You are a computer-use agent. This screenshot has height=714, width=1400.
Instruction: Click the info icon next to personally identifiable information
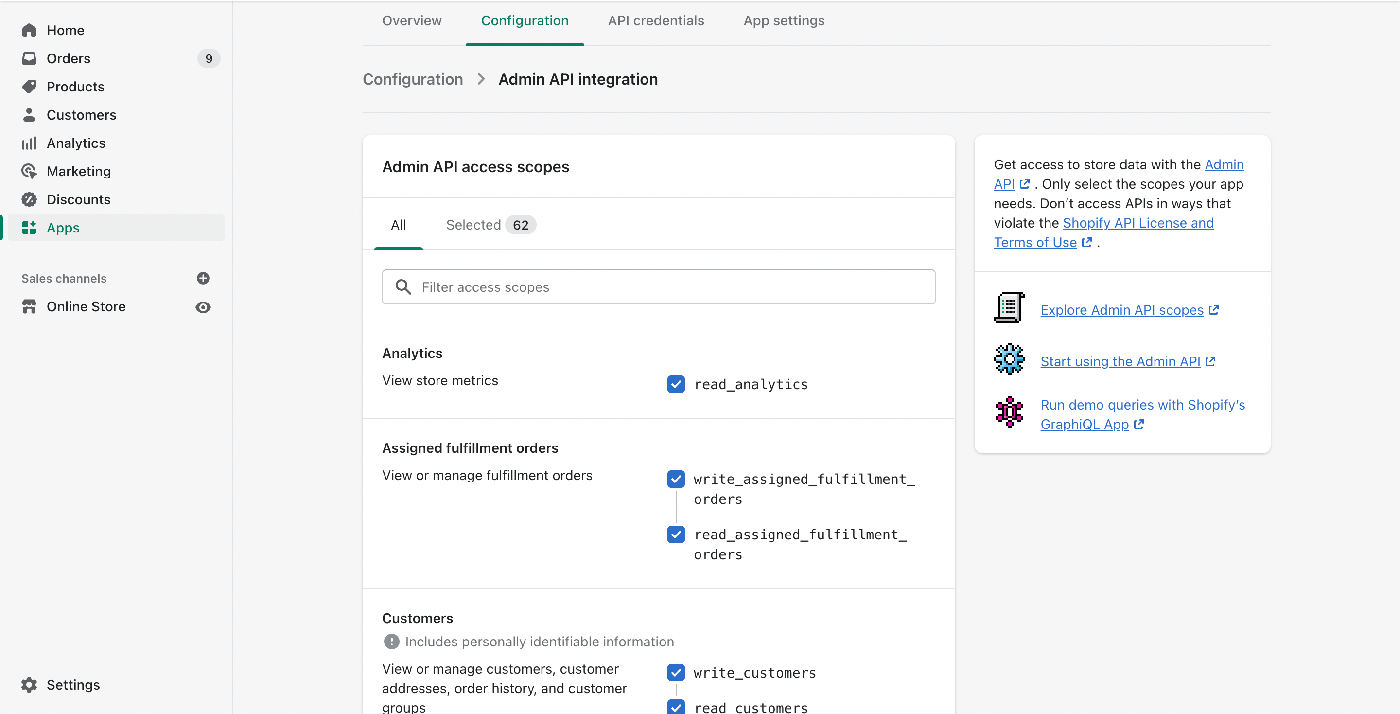(x=392, y=642)
